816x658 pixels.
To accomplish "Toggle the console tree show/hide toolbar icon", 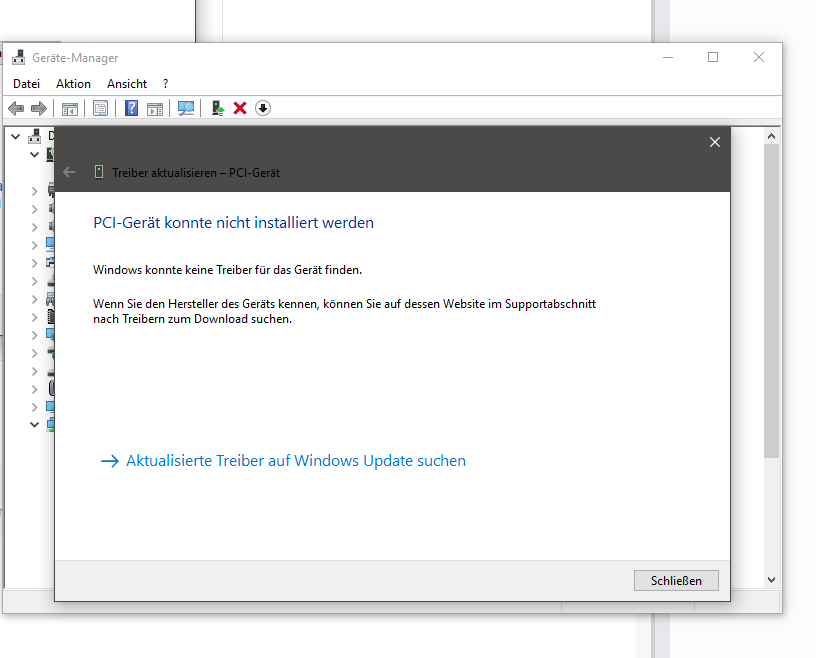I will click(x=70, y=109).
